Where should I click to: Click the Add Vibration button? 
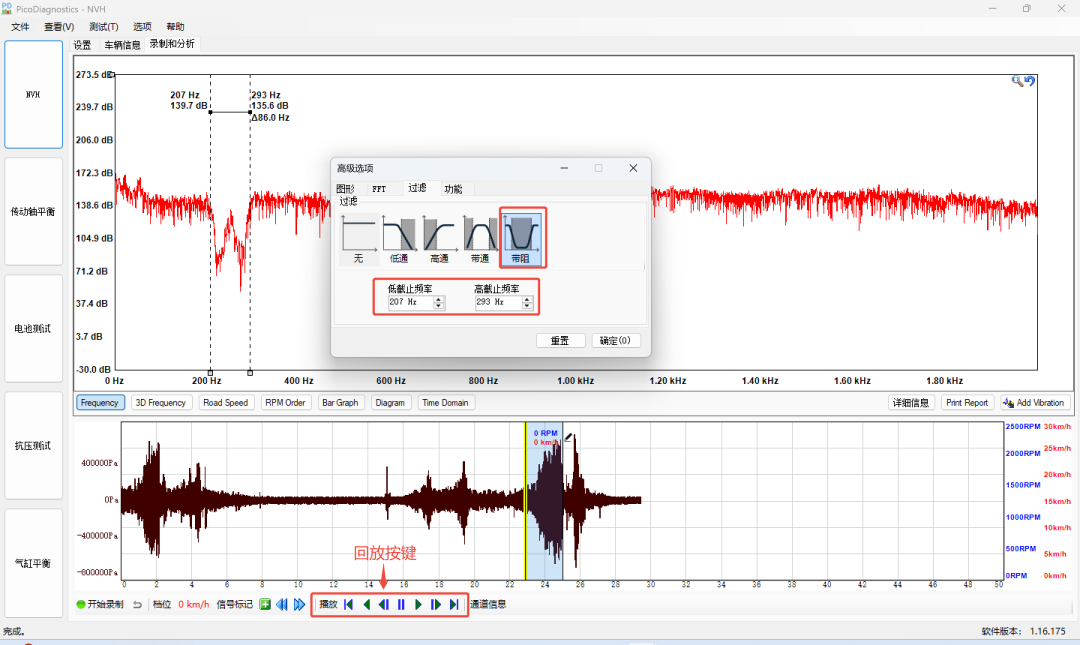tap(1035, 402)
